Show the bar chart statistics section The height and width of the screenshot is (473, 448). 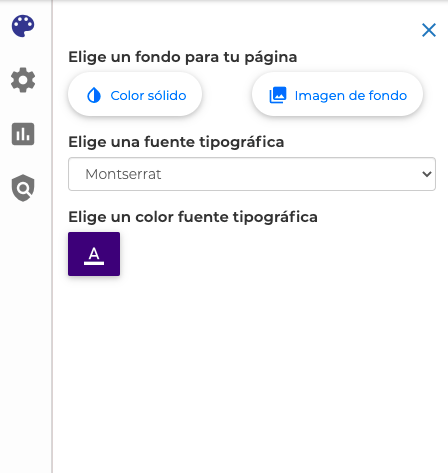(23, 134)
